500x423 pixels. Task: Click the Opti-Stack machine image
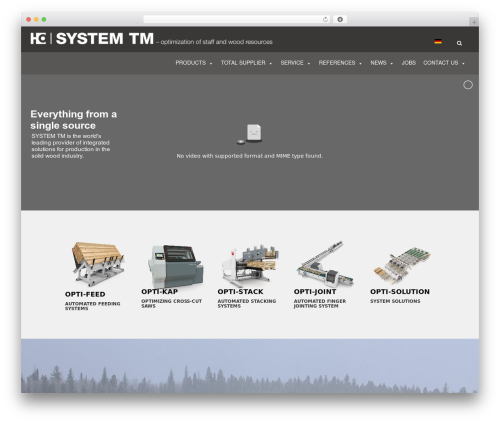click(x=251, y=266)
